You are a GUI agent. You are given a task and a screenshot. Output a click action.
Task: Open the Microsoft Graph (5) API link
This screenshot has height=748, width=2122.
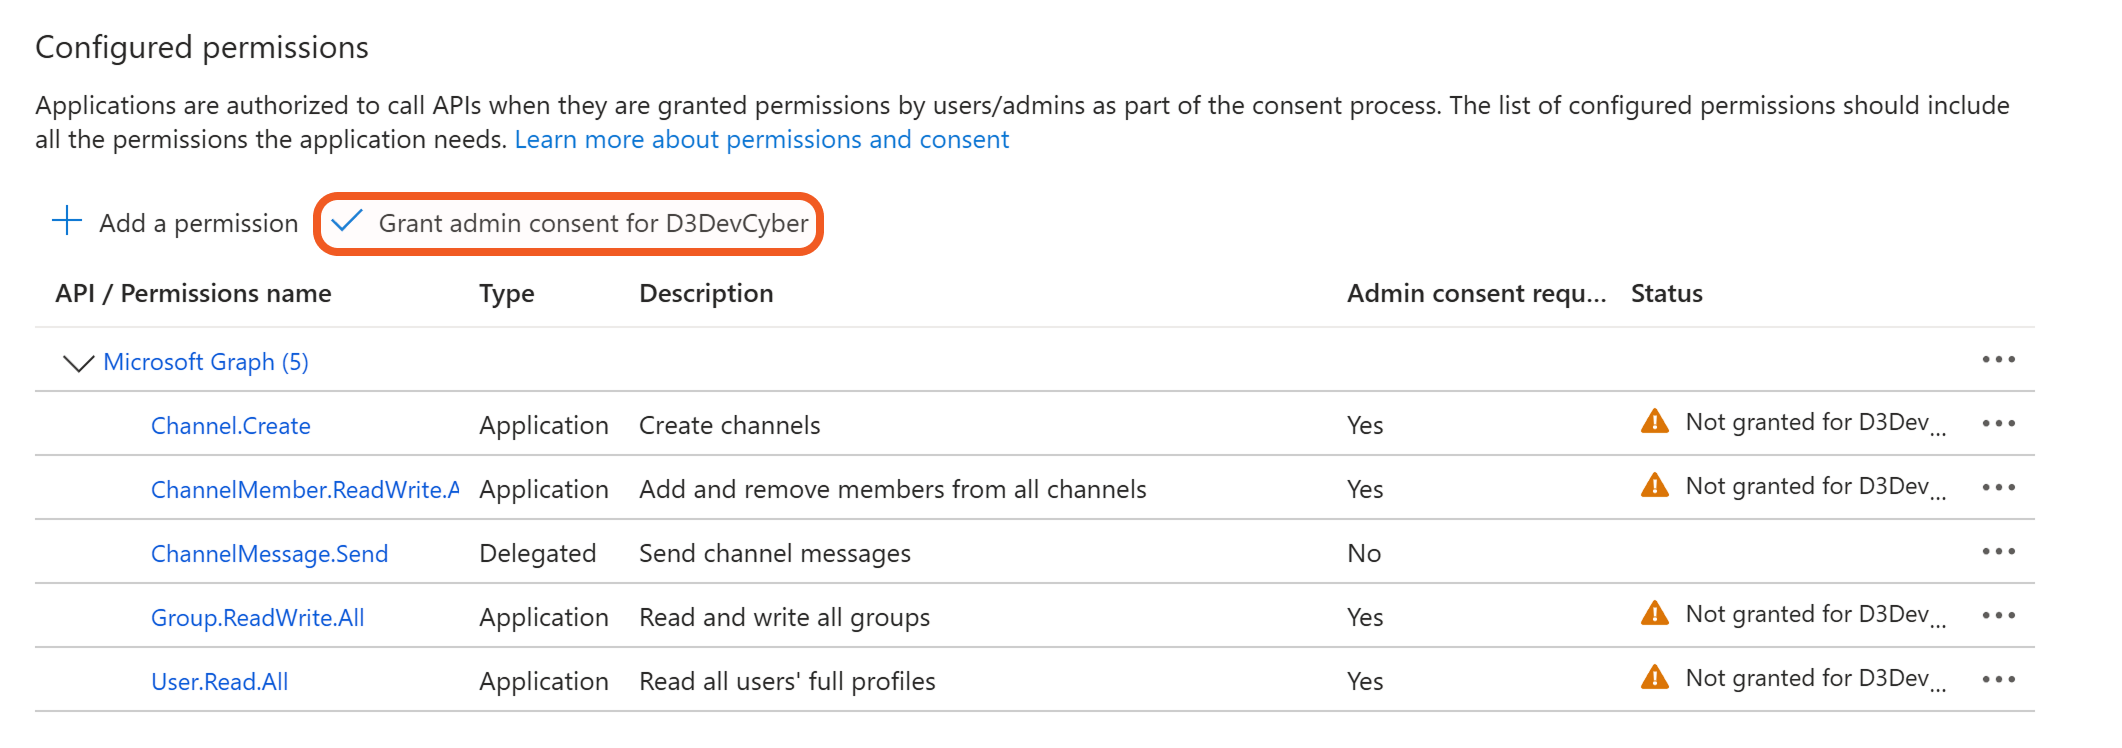(206, 362)
